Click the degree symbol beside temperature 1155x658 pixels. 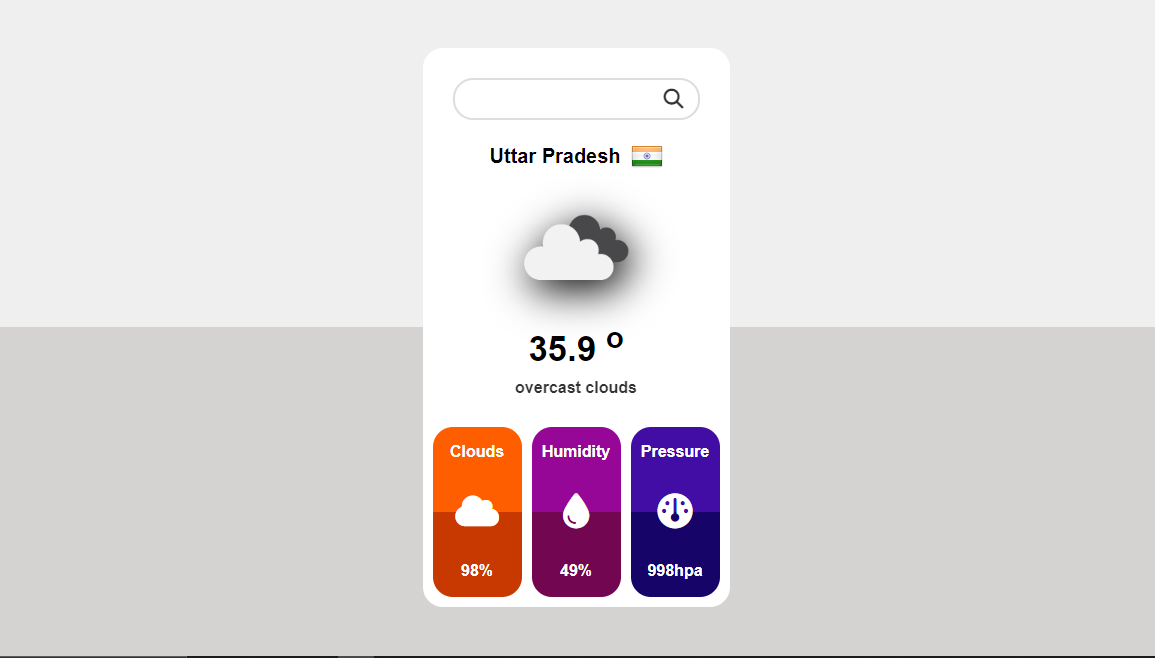click(615, 340)
